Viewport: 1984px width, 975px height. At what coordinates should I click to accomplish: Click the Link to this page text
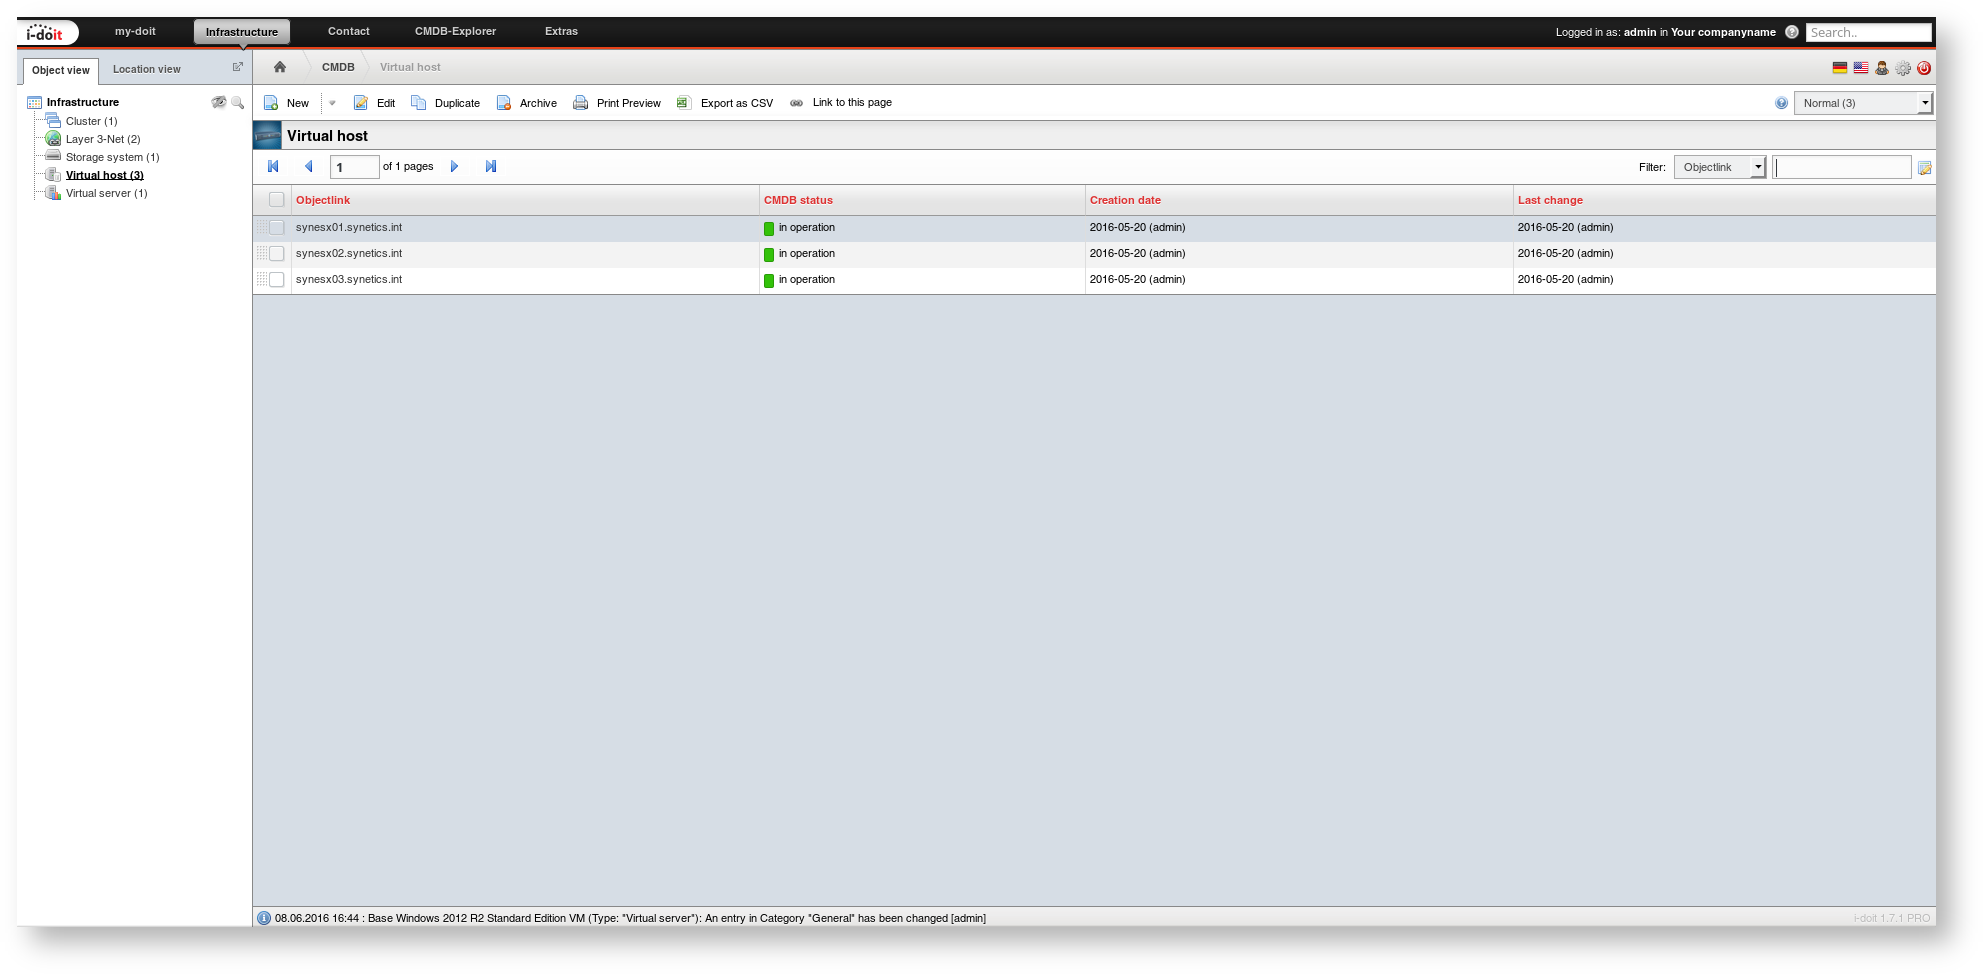click(x=852, y=102)
